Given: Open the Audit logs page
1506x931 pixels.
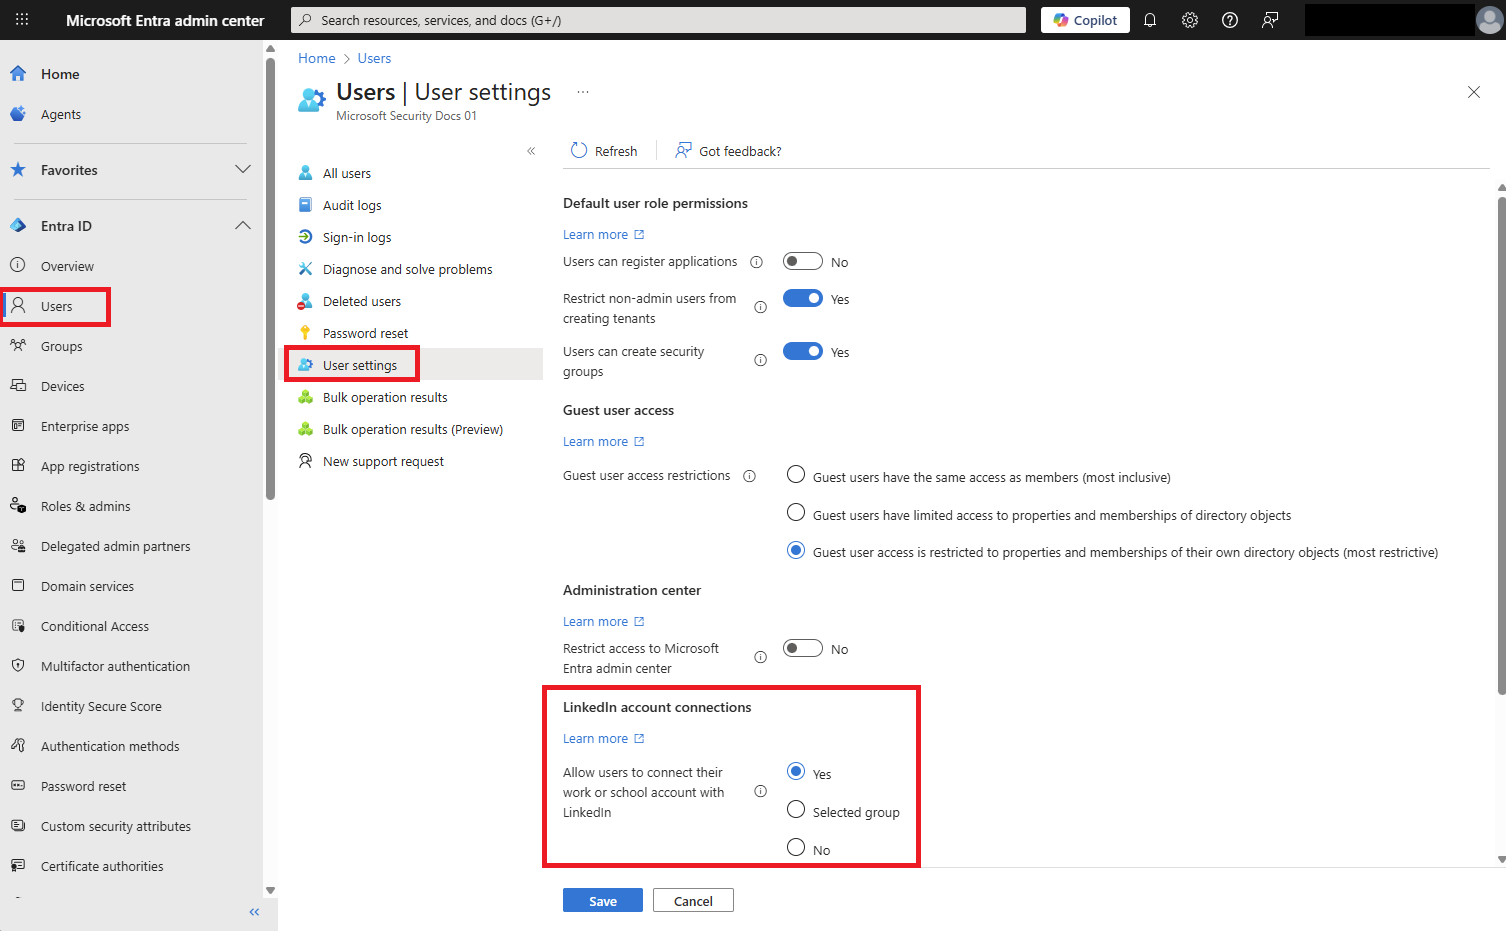Looking at the screenshot, I should click(x=351, y=205).
